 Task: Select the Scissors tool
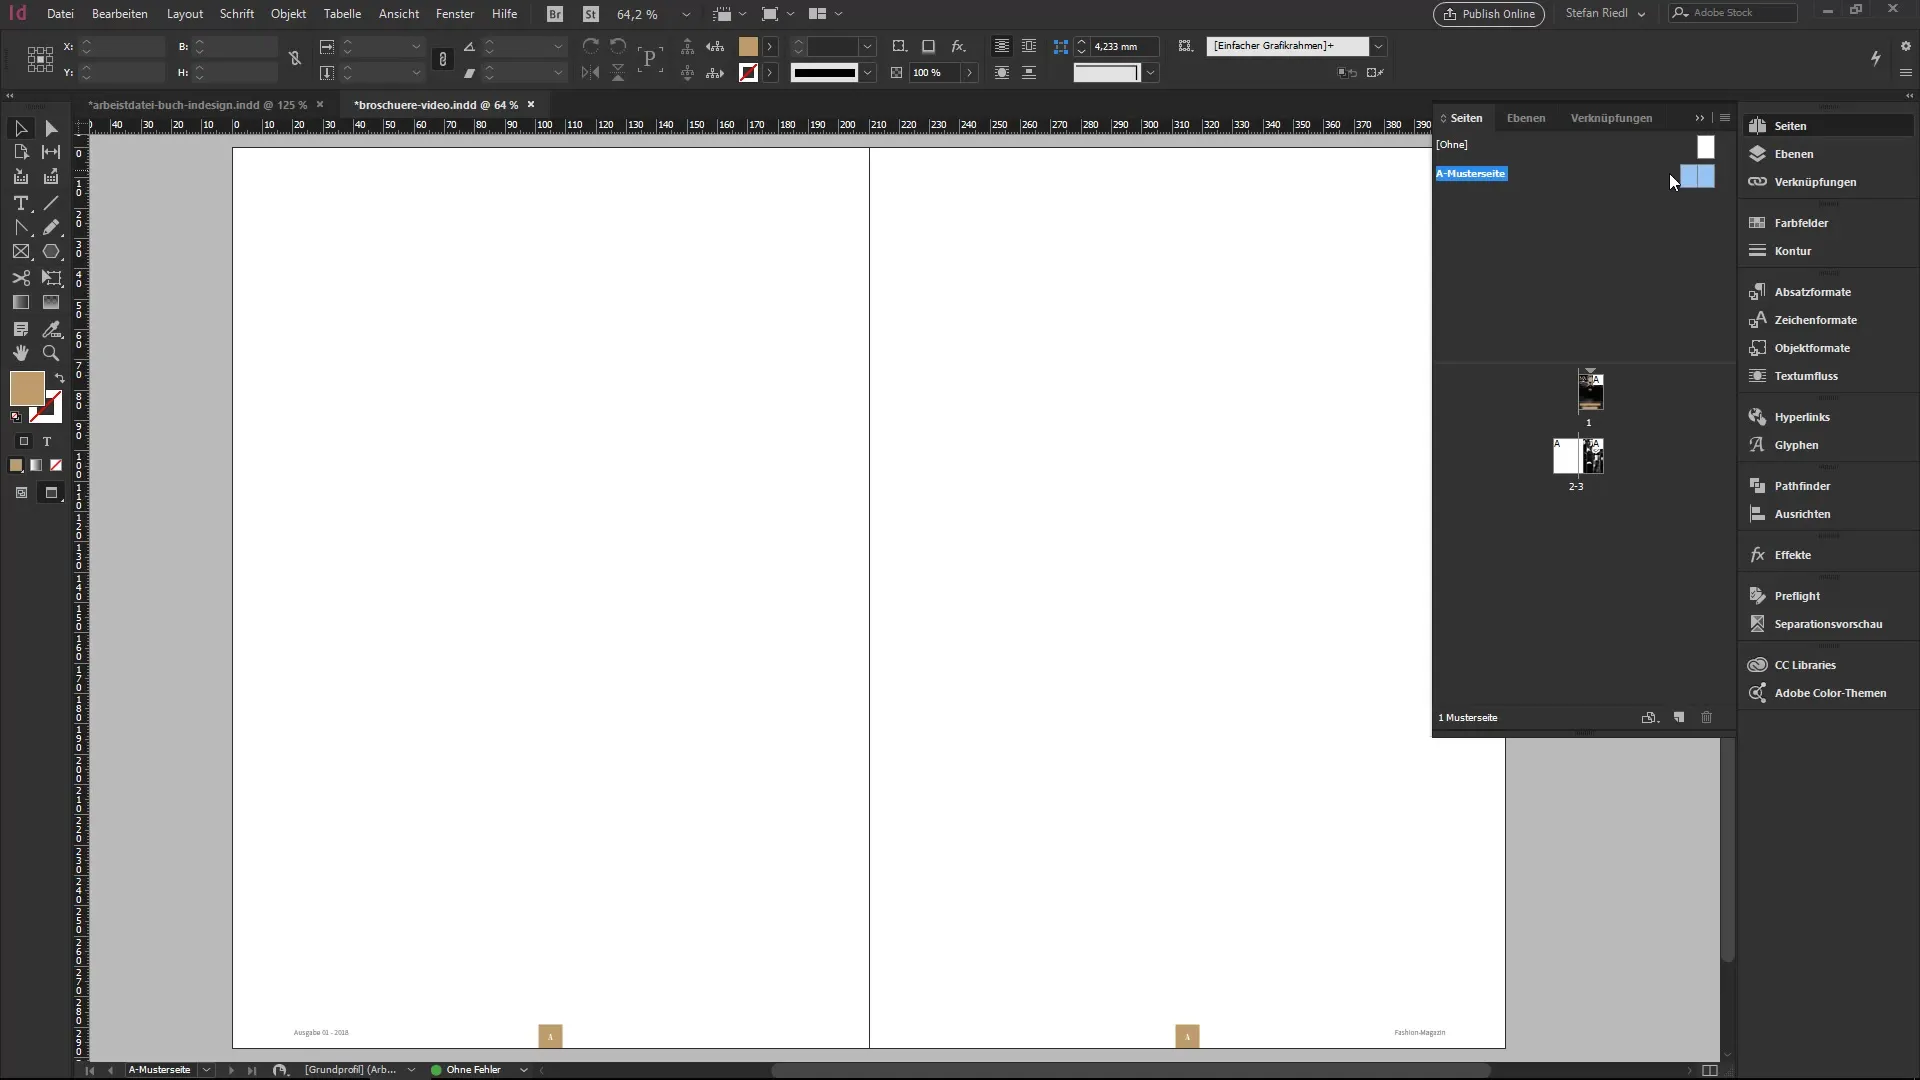click(20, 278)
